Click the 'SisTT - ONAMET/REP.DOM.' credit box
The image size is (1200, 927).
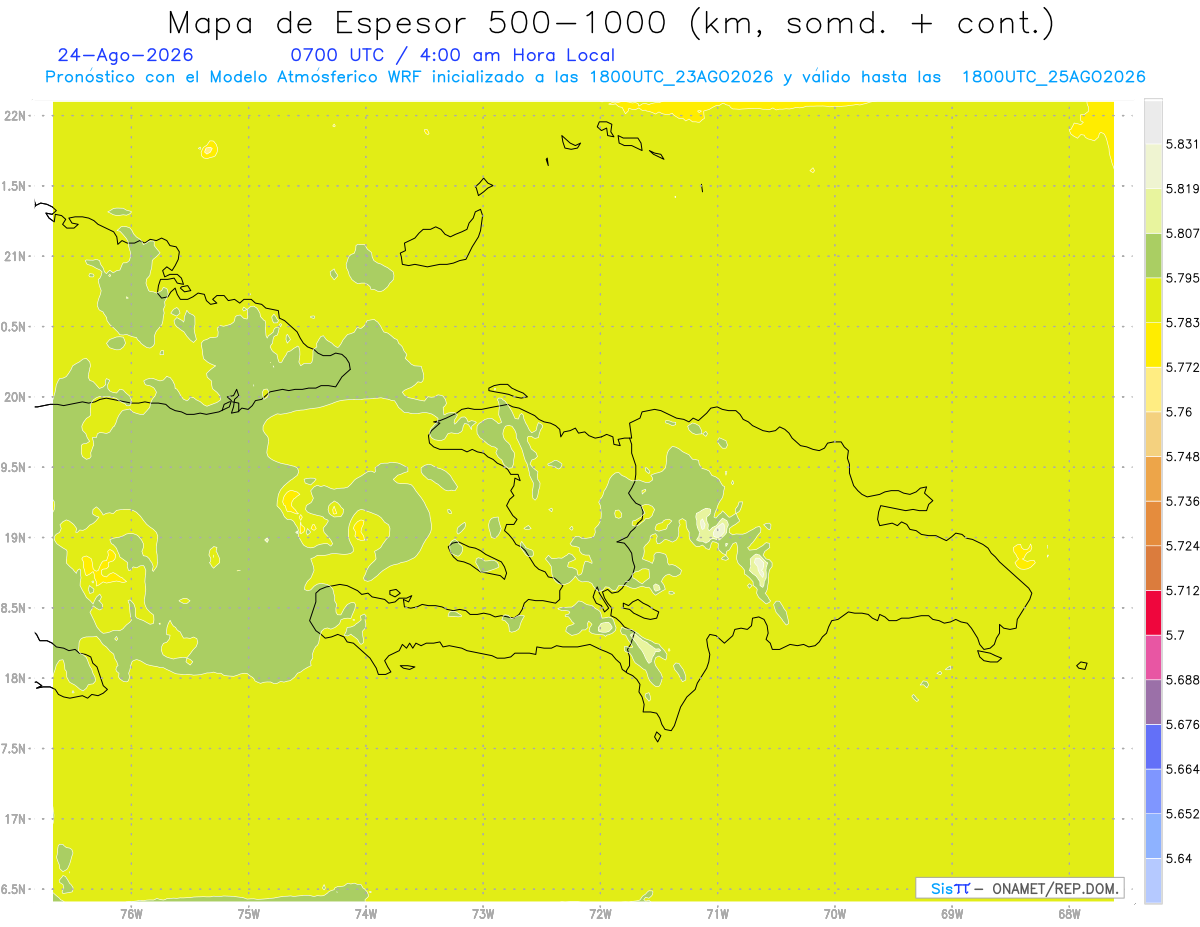(1020, 888)
